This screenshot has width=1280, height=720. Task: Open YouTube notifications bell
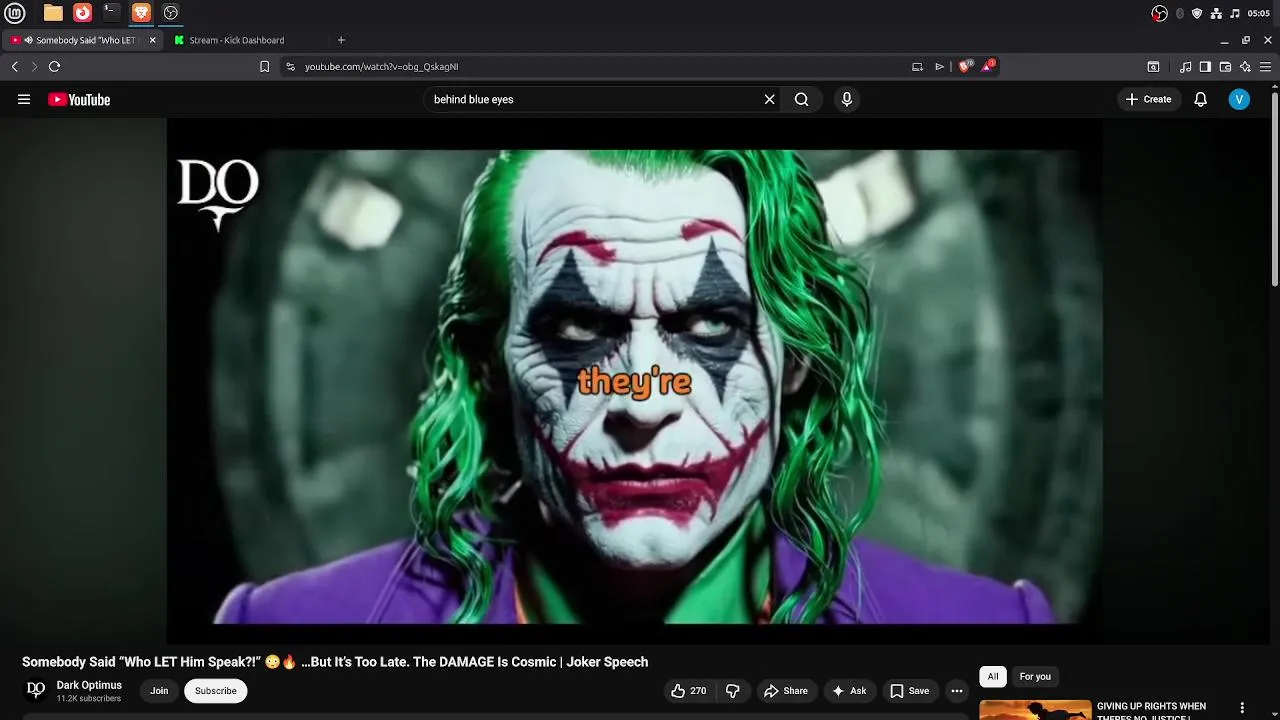1200,99
